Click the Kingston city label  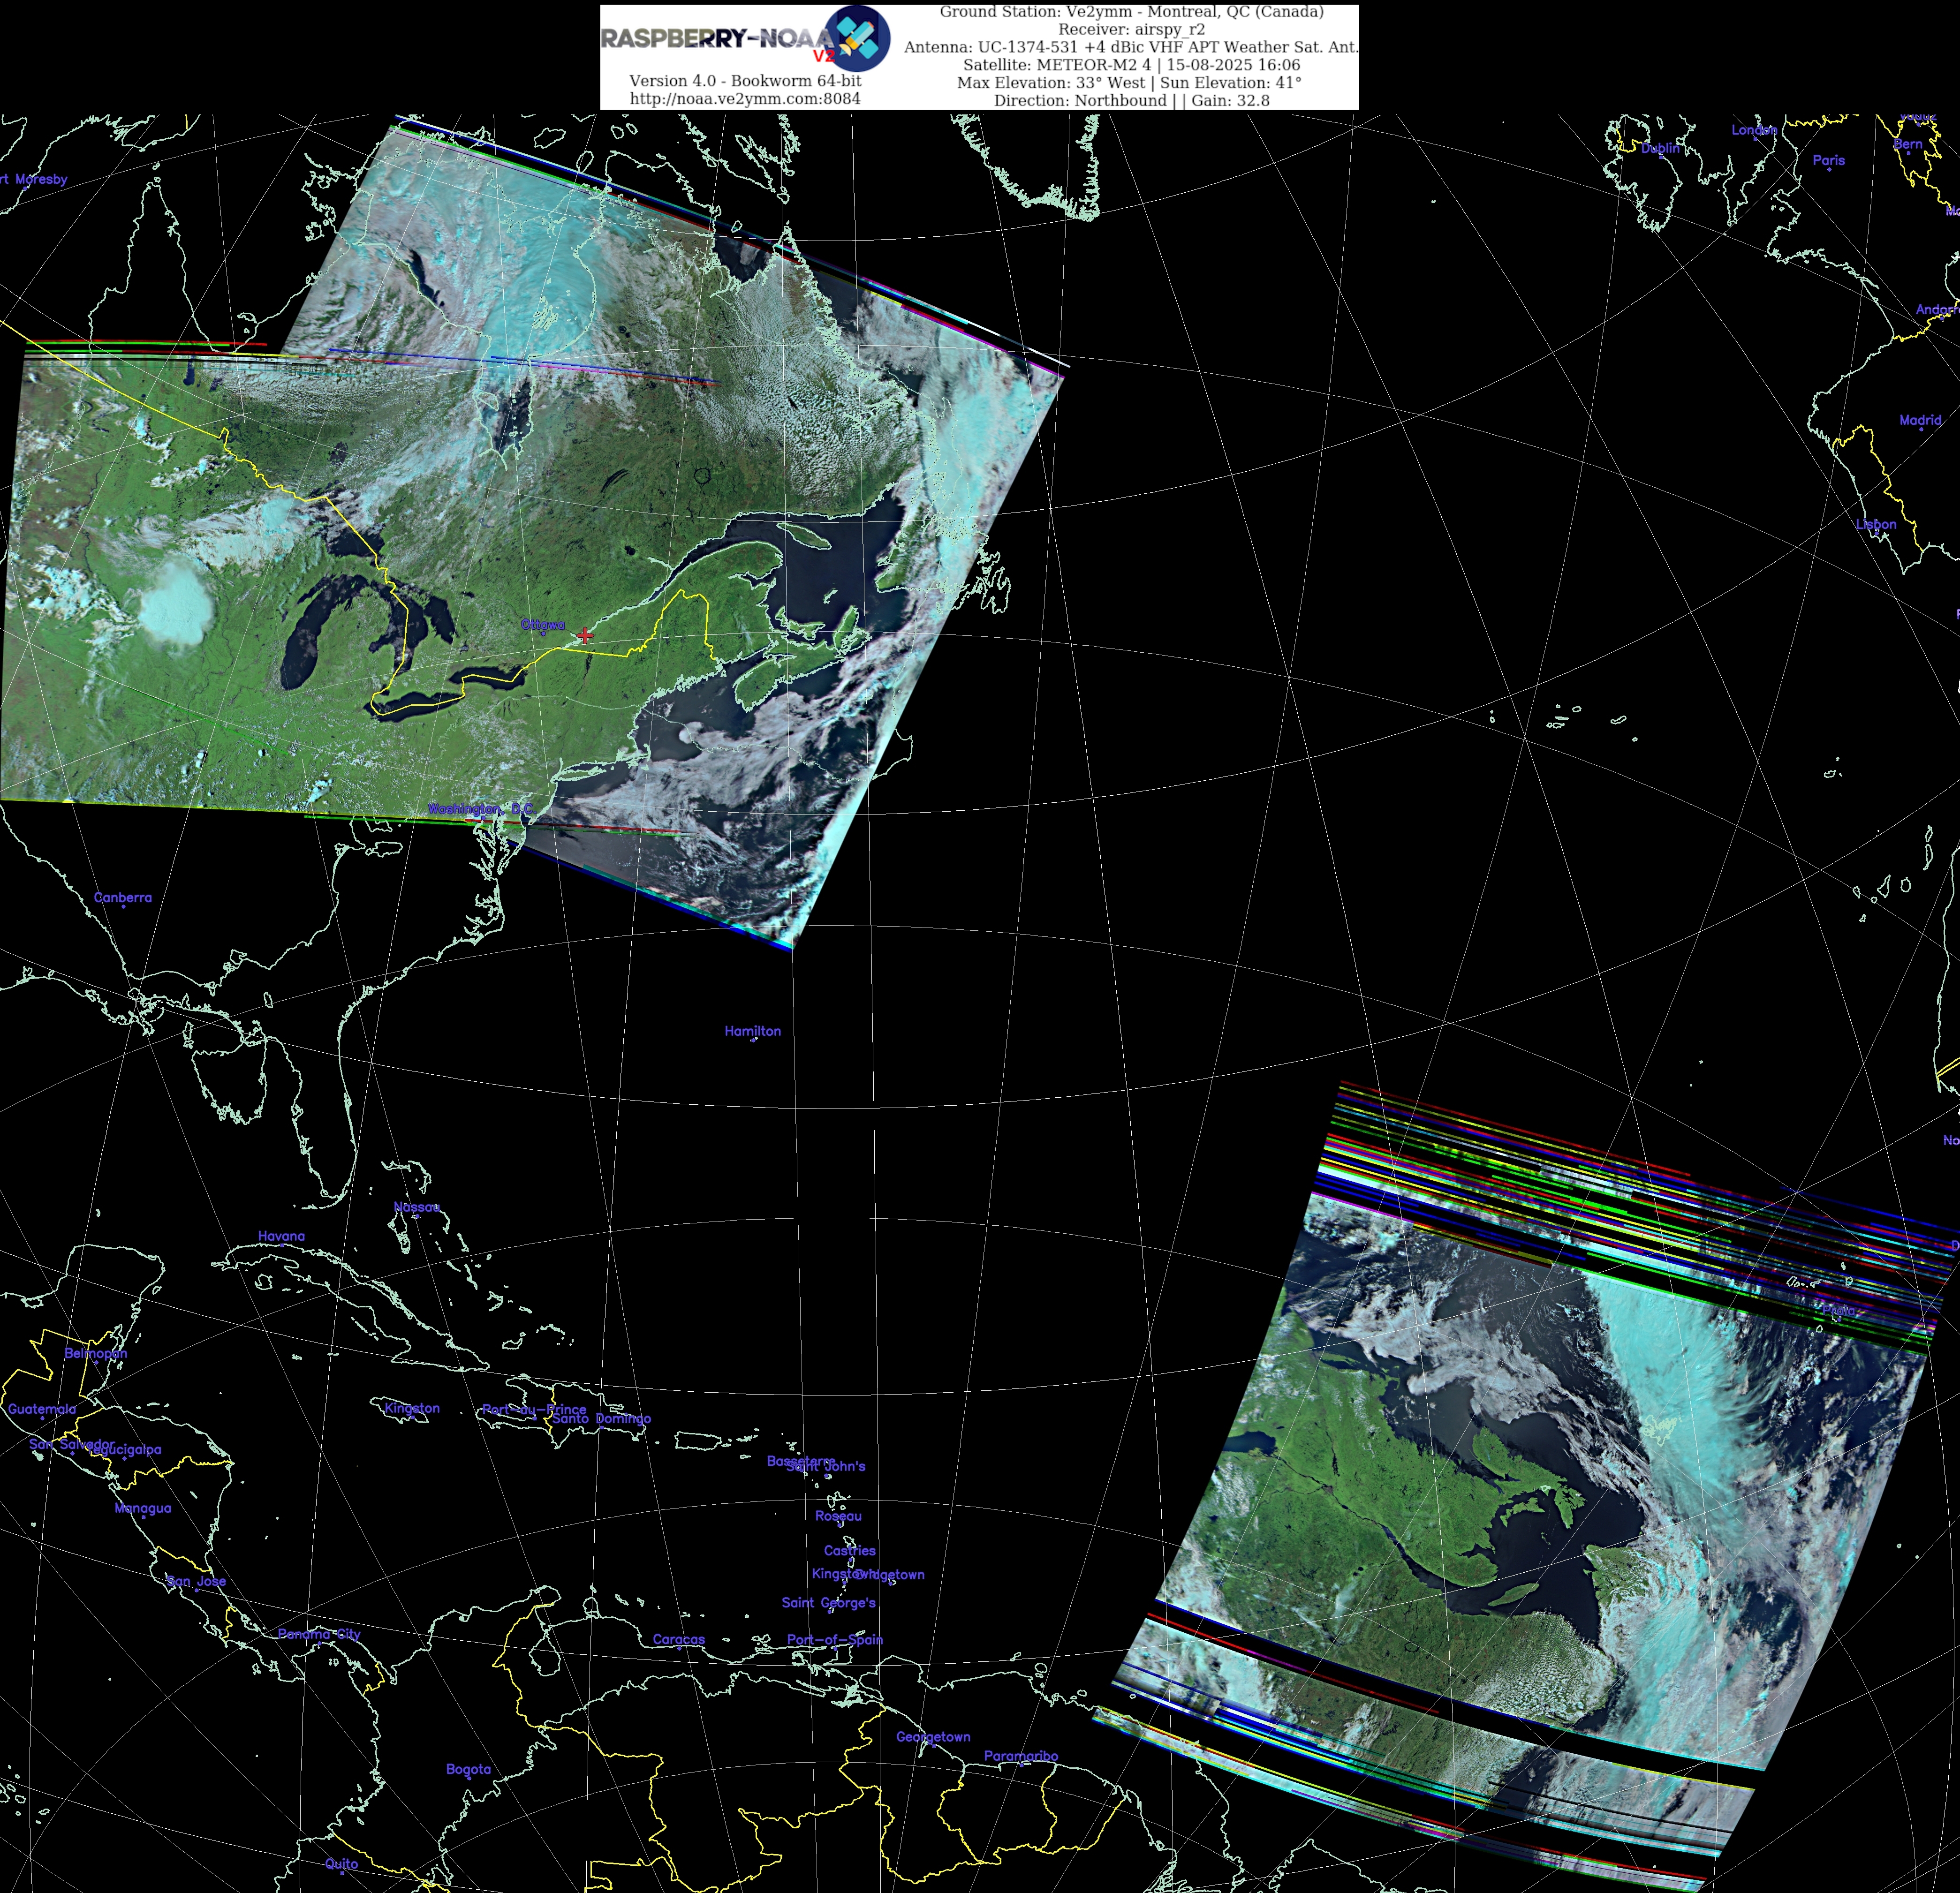(x=412, y=1408)
